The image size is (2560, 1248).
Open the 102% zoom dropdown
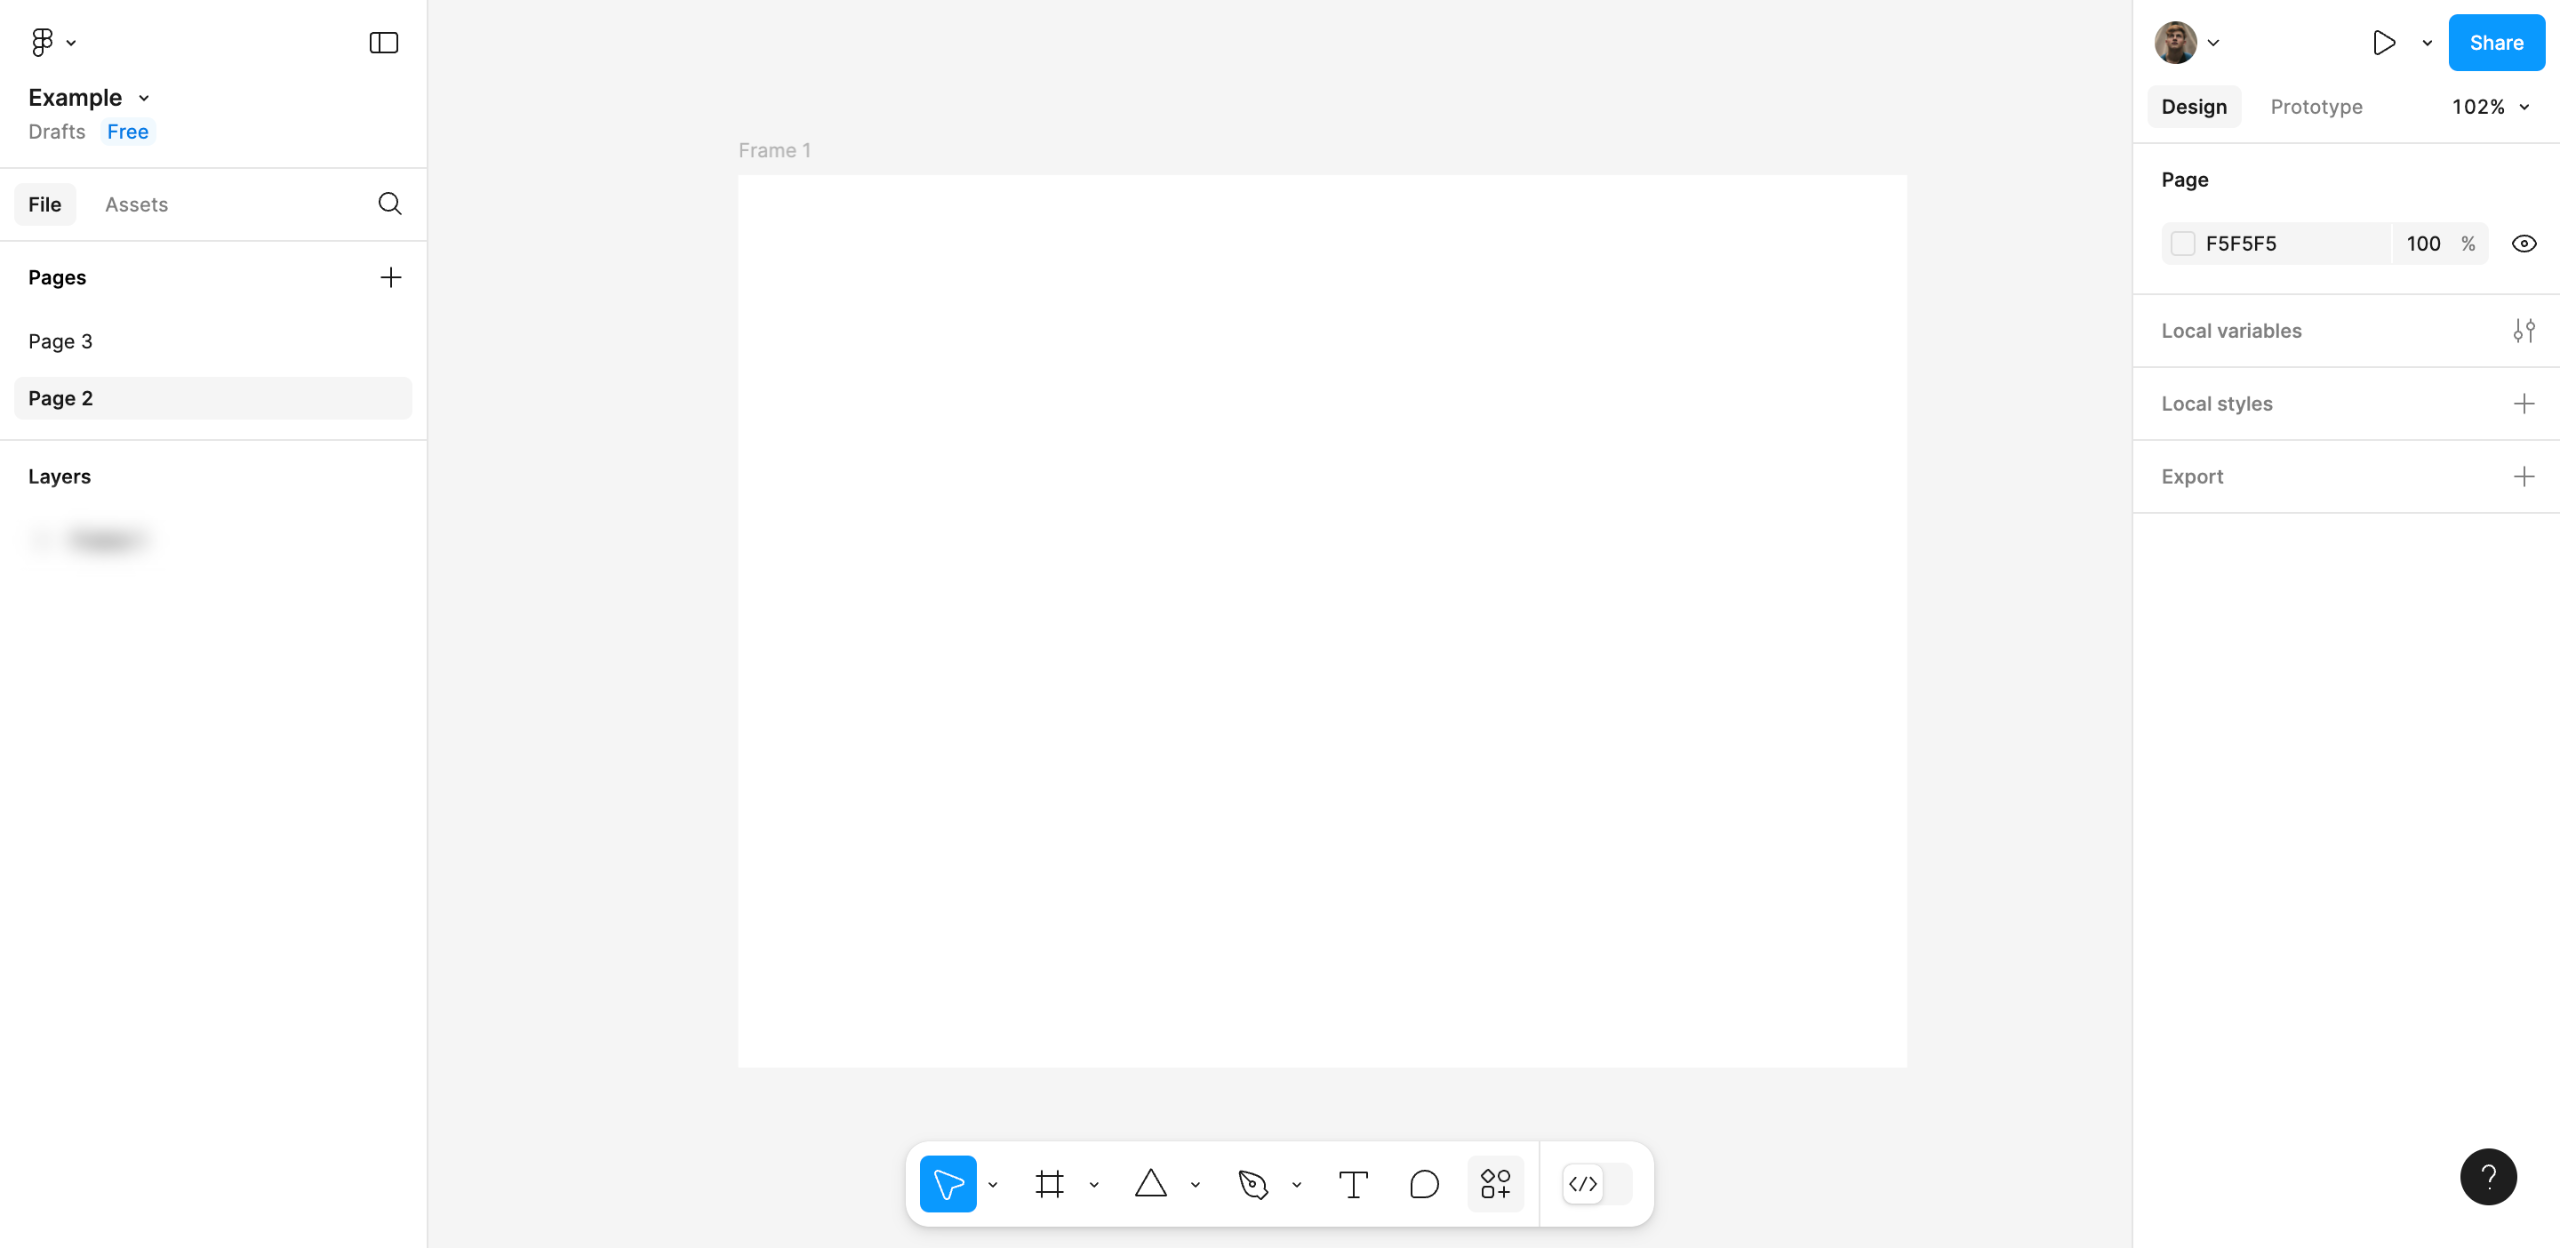[2490, 107]
